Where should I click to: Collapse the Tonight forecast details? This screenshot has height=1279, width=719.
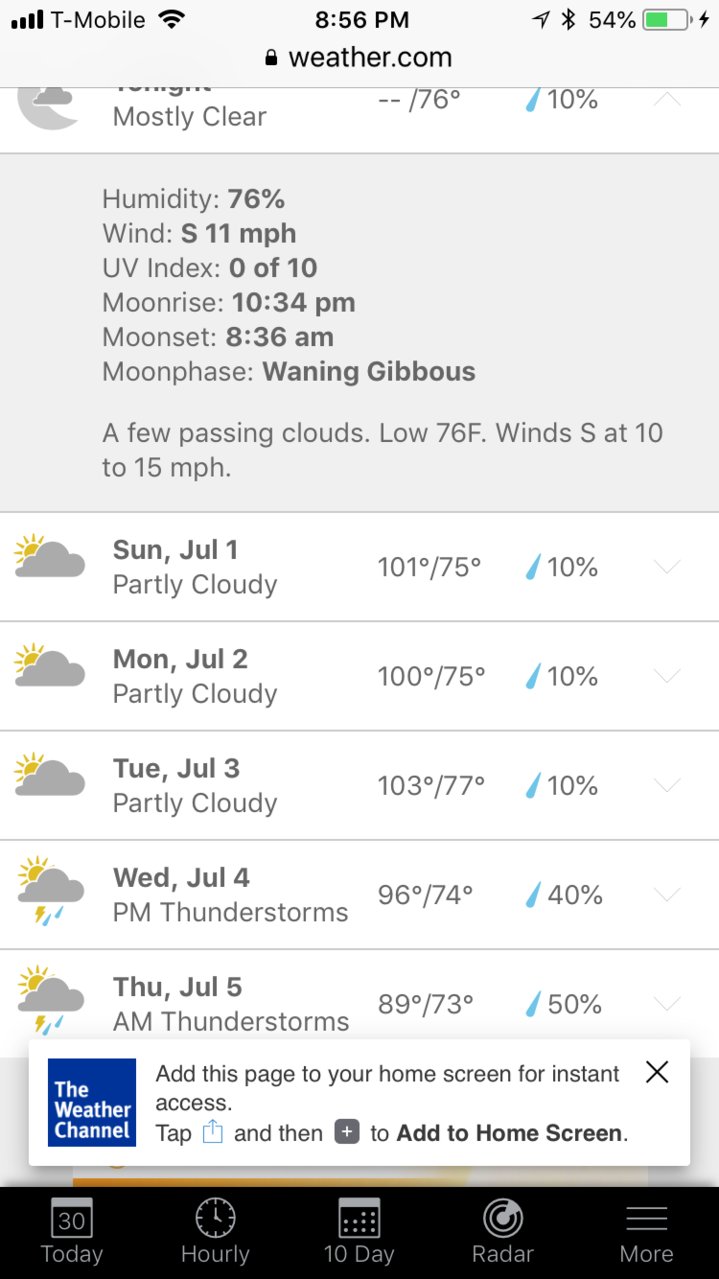tap(667, 99)
